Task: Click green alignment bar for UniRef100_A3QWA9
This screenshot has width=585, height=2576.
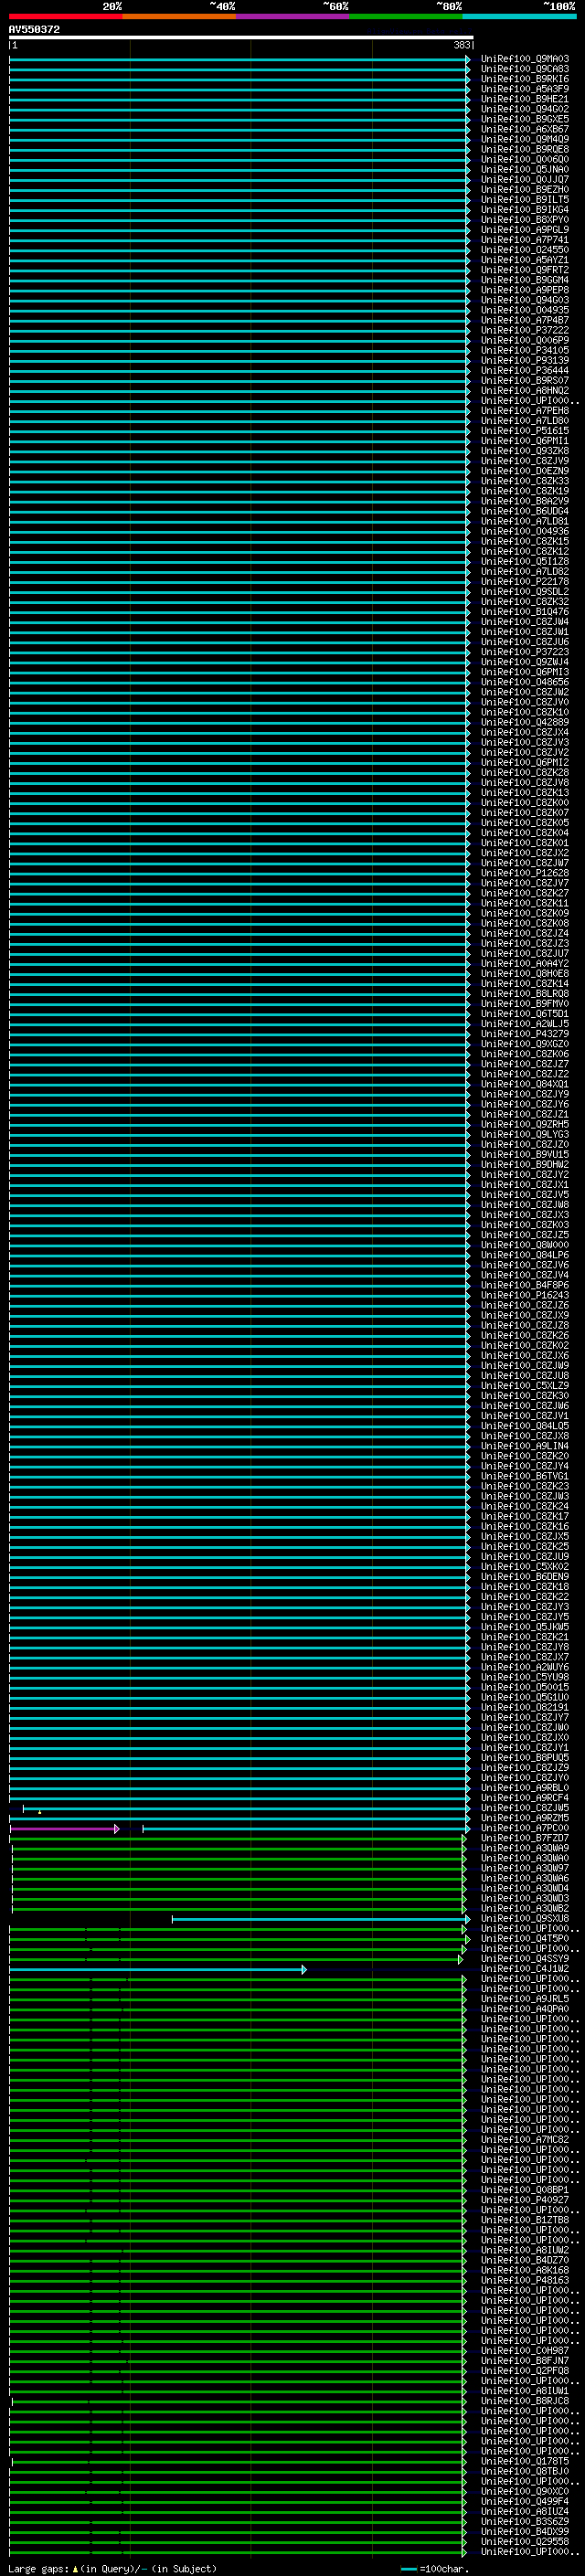Action: tap(238, 1849)
